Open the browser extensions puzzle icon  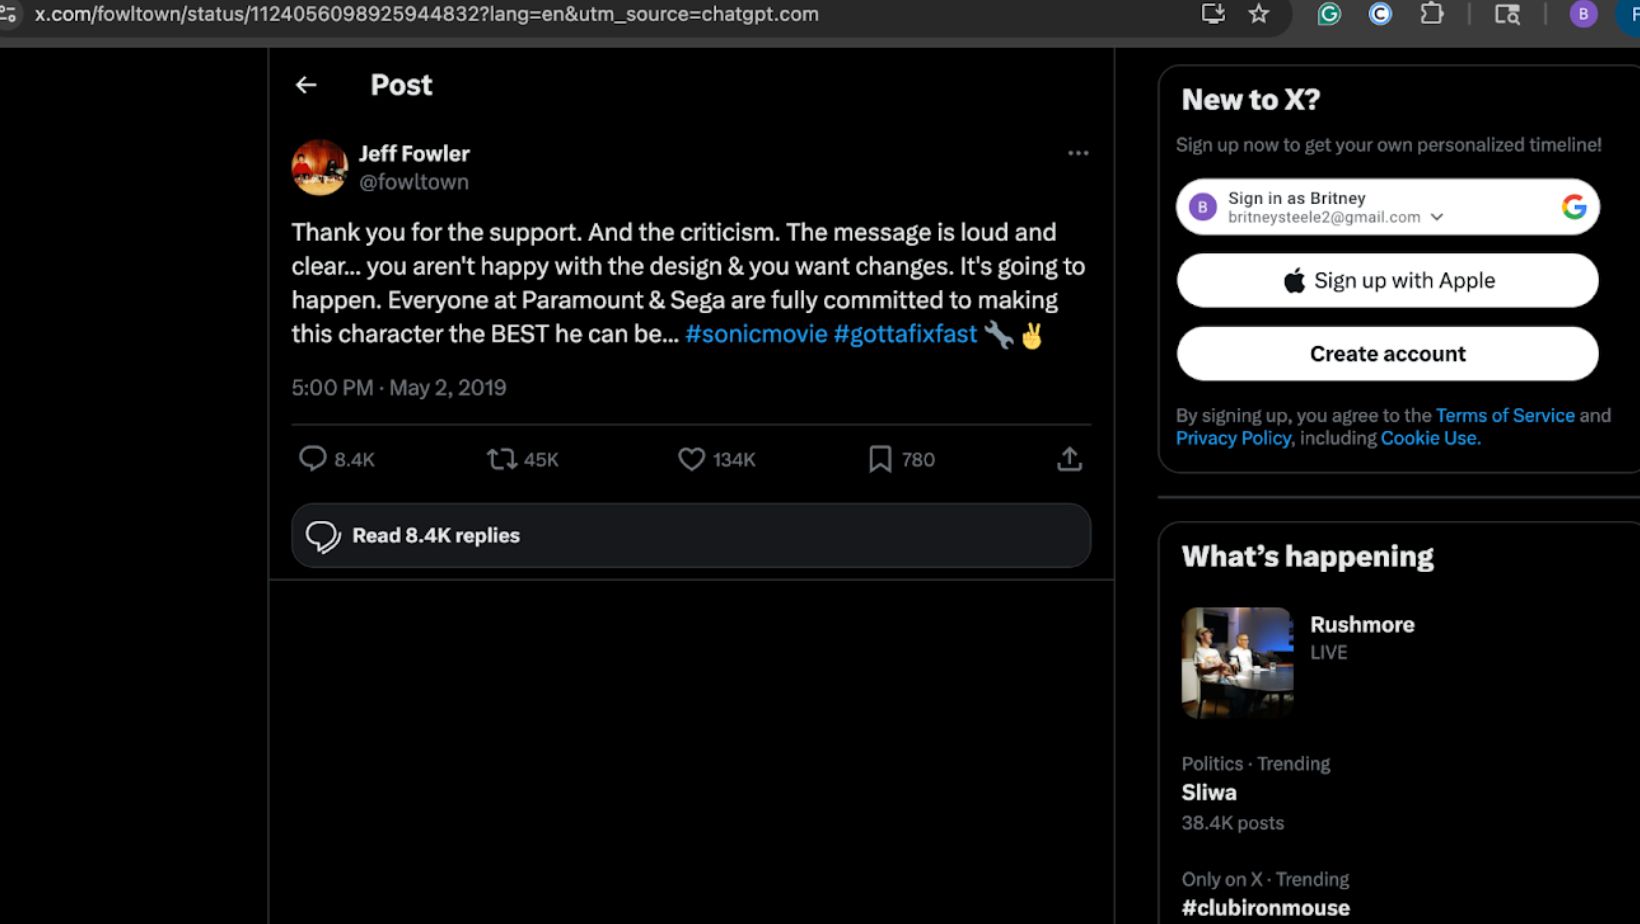tap(1432, 14)
